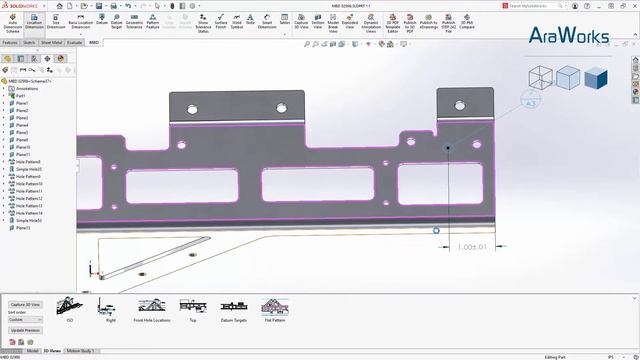Click the Update Previews button

(x=25, y=330)
